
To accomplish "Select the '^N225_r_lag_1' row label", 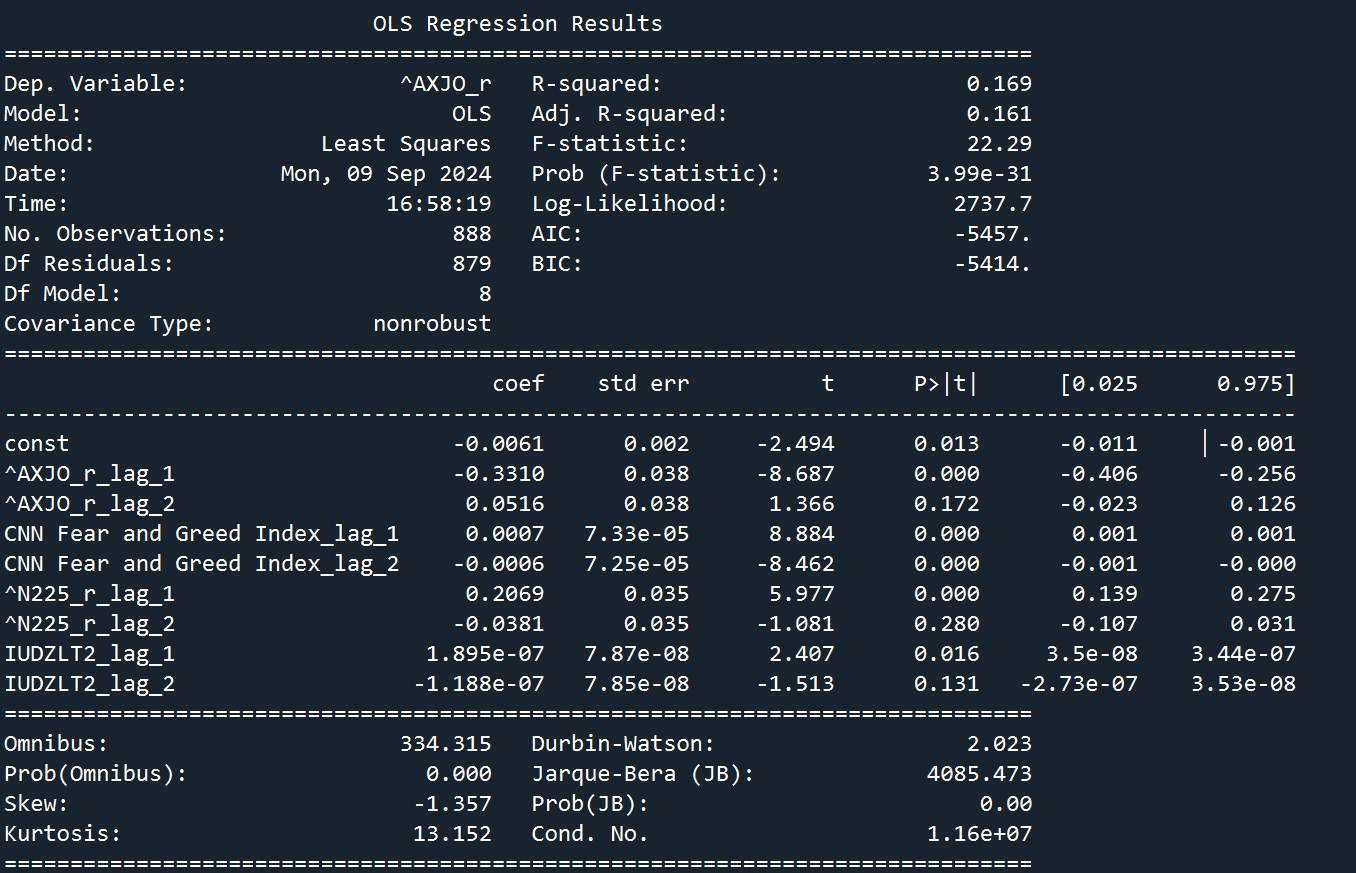I will [89, 594].
